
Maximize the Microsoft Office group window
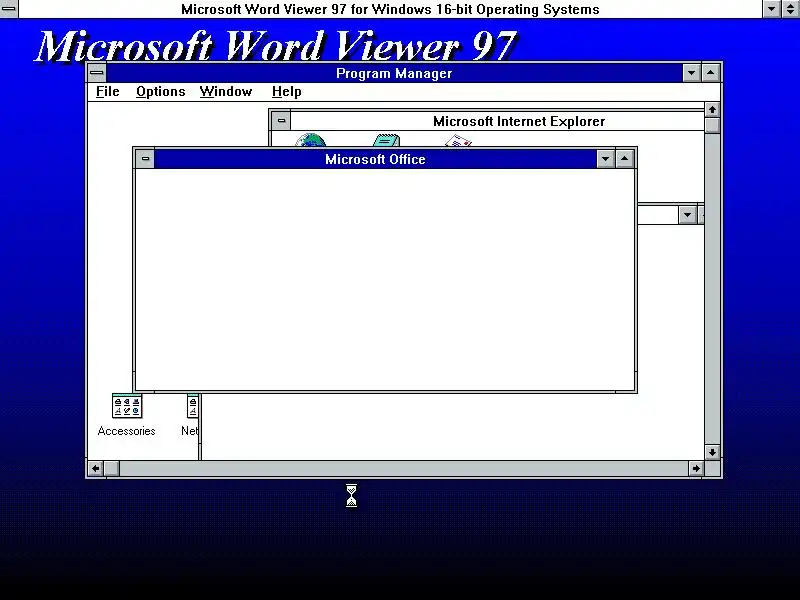624,159
